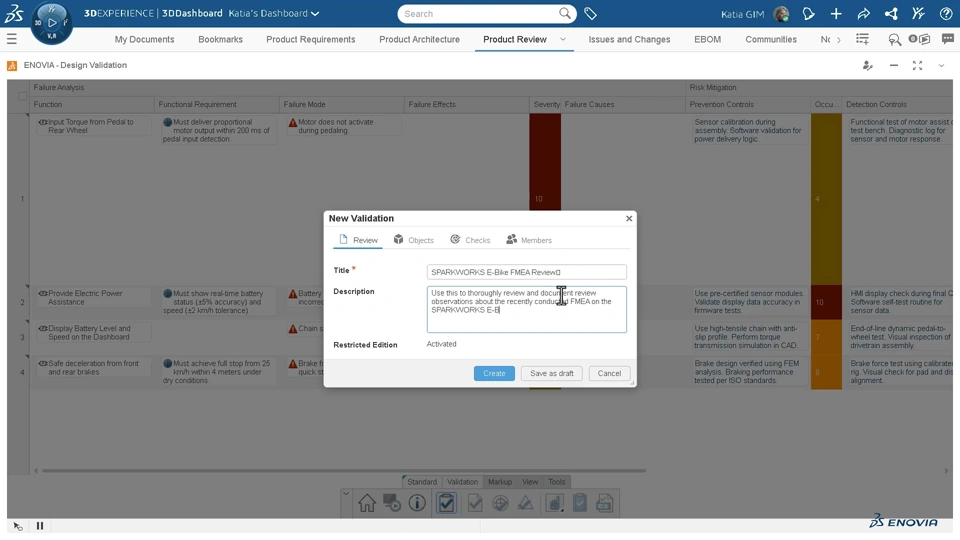This screenshot has height=540, width=960.
Task: Open the 3DEXPERIENCE compass
Action: coord(51,23)
